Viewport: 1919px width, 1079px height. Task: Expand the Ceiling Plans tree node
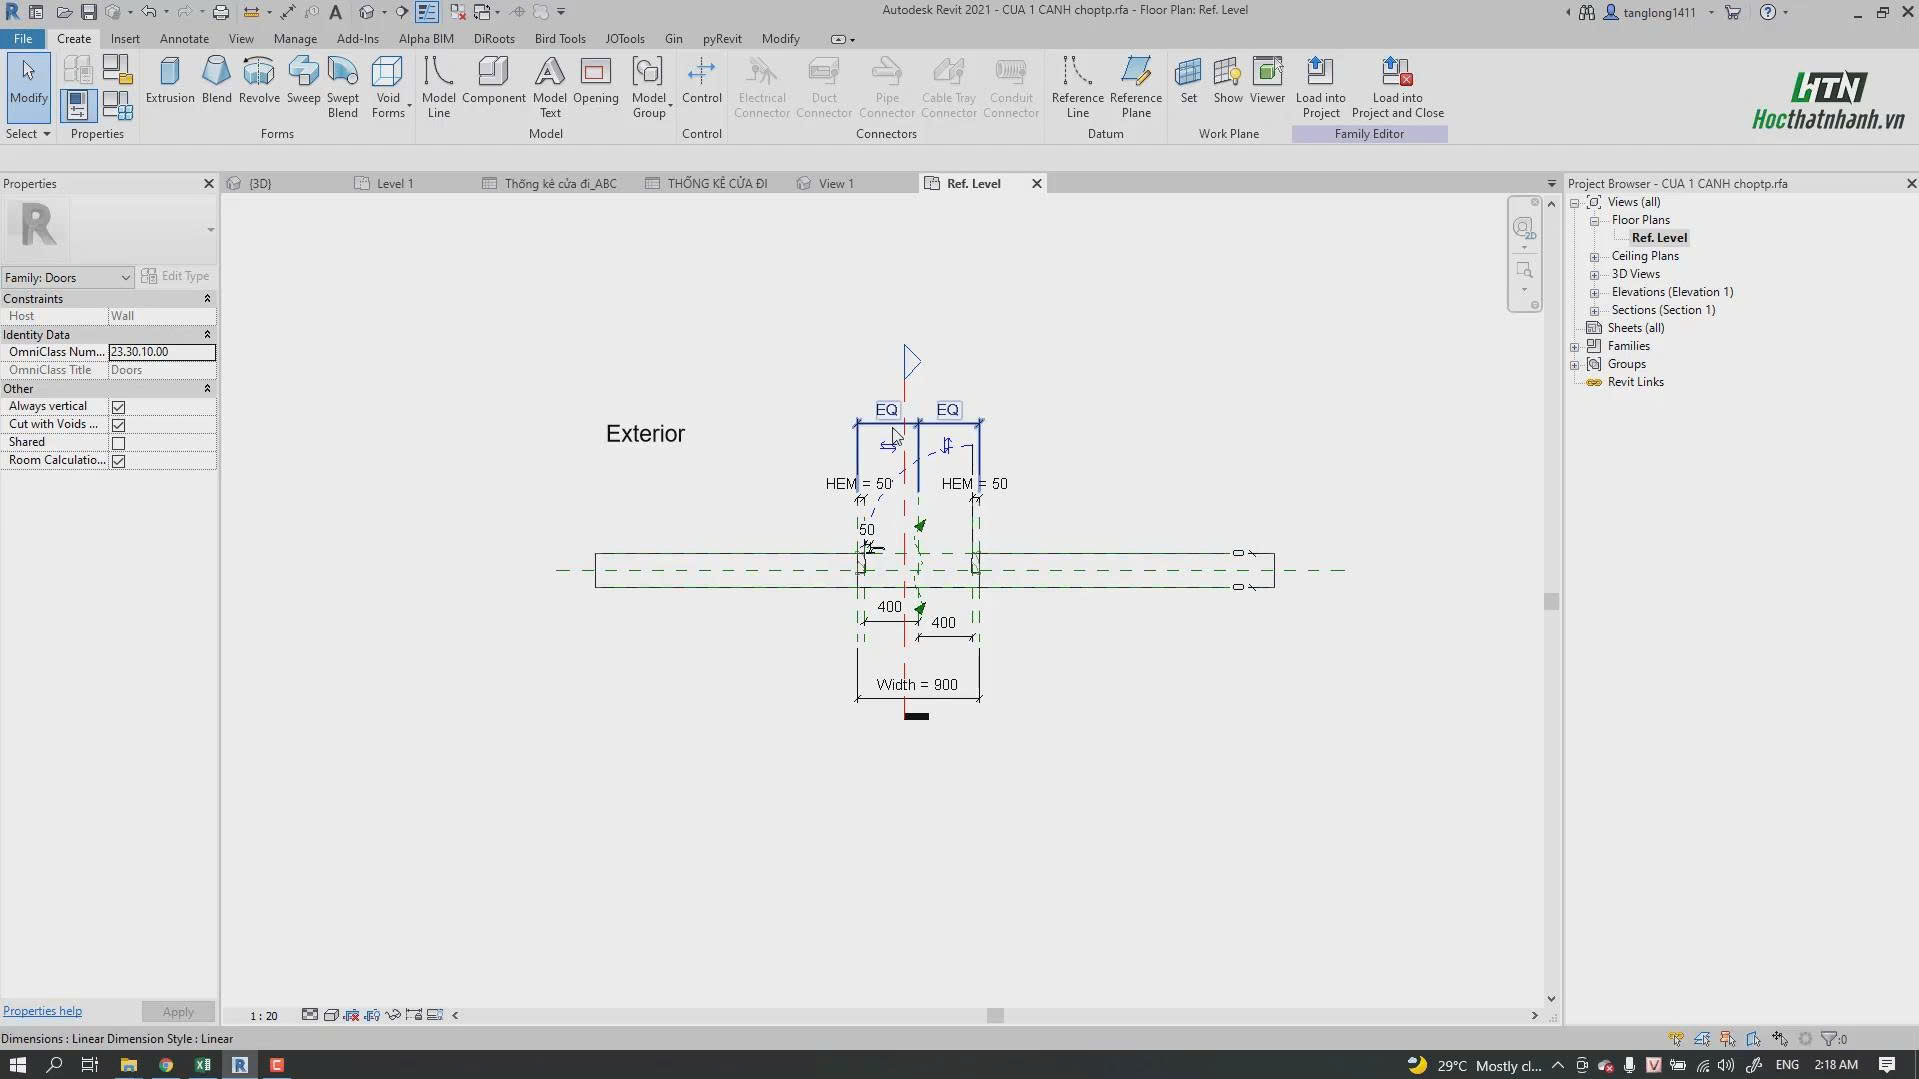1594,257
